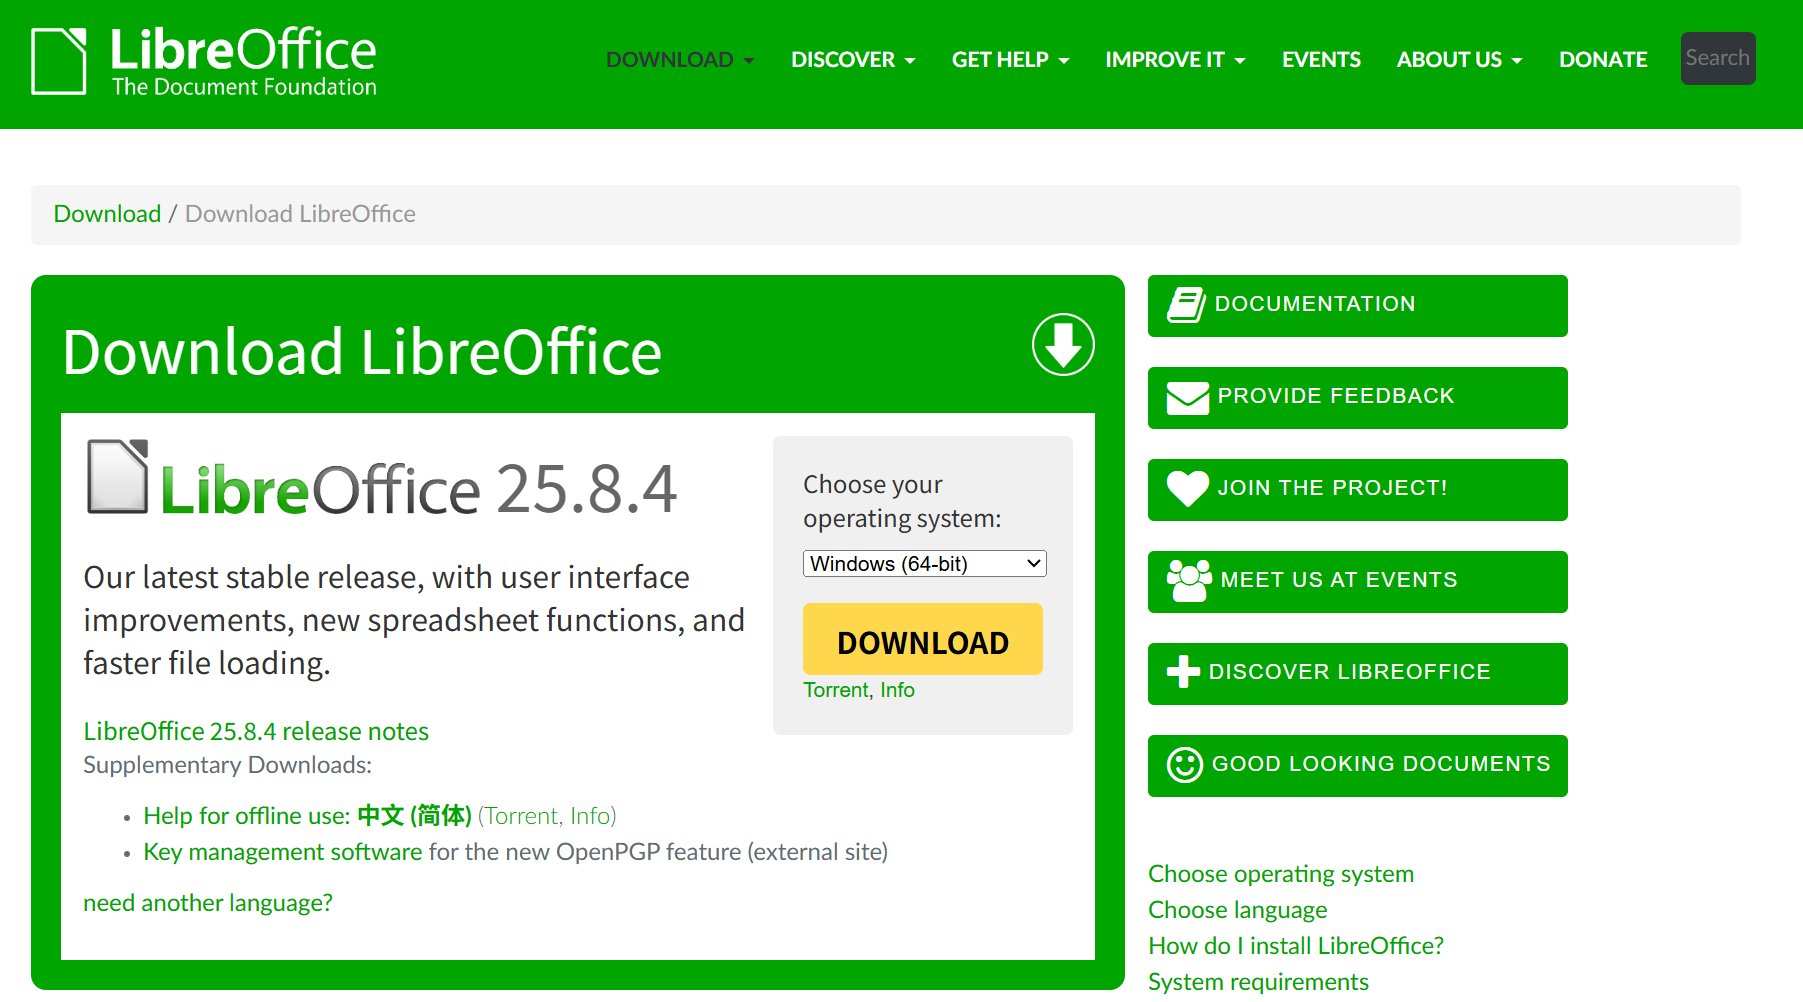
Task: Expand the Discover navigation menu
Action: pos(852,60)
